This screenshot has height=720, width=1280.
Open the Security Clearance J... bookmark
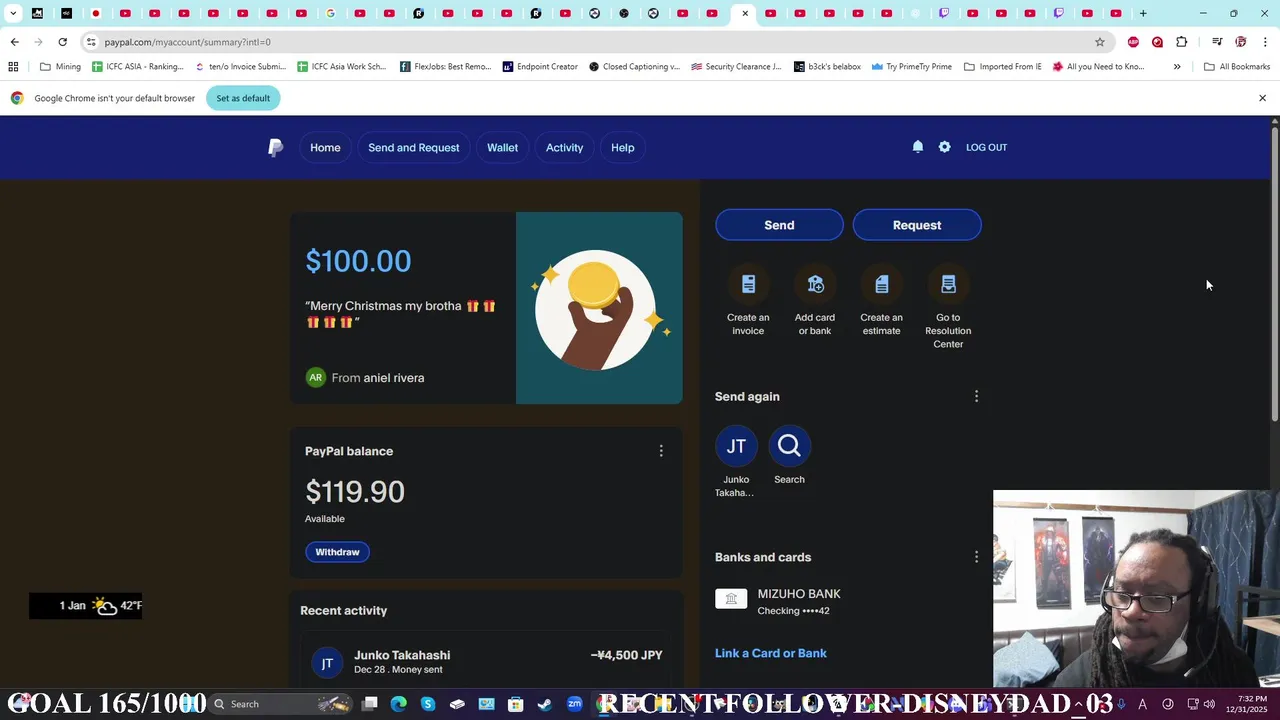click(x=736, y=67)
